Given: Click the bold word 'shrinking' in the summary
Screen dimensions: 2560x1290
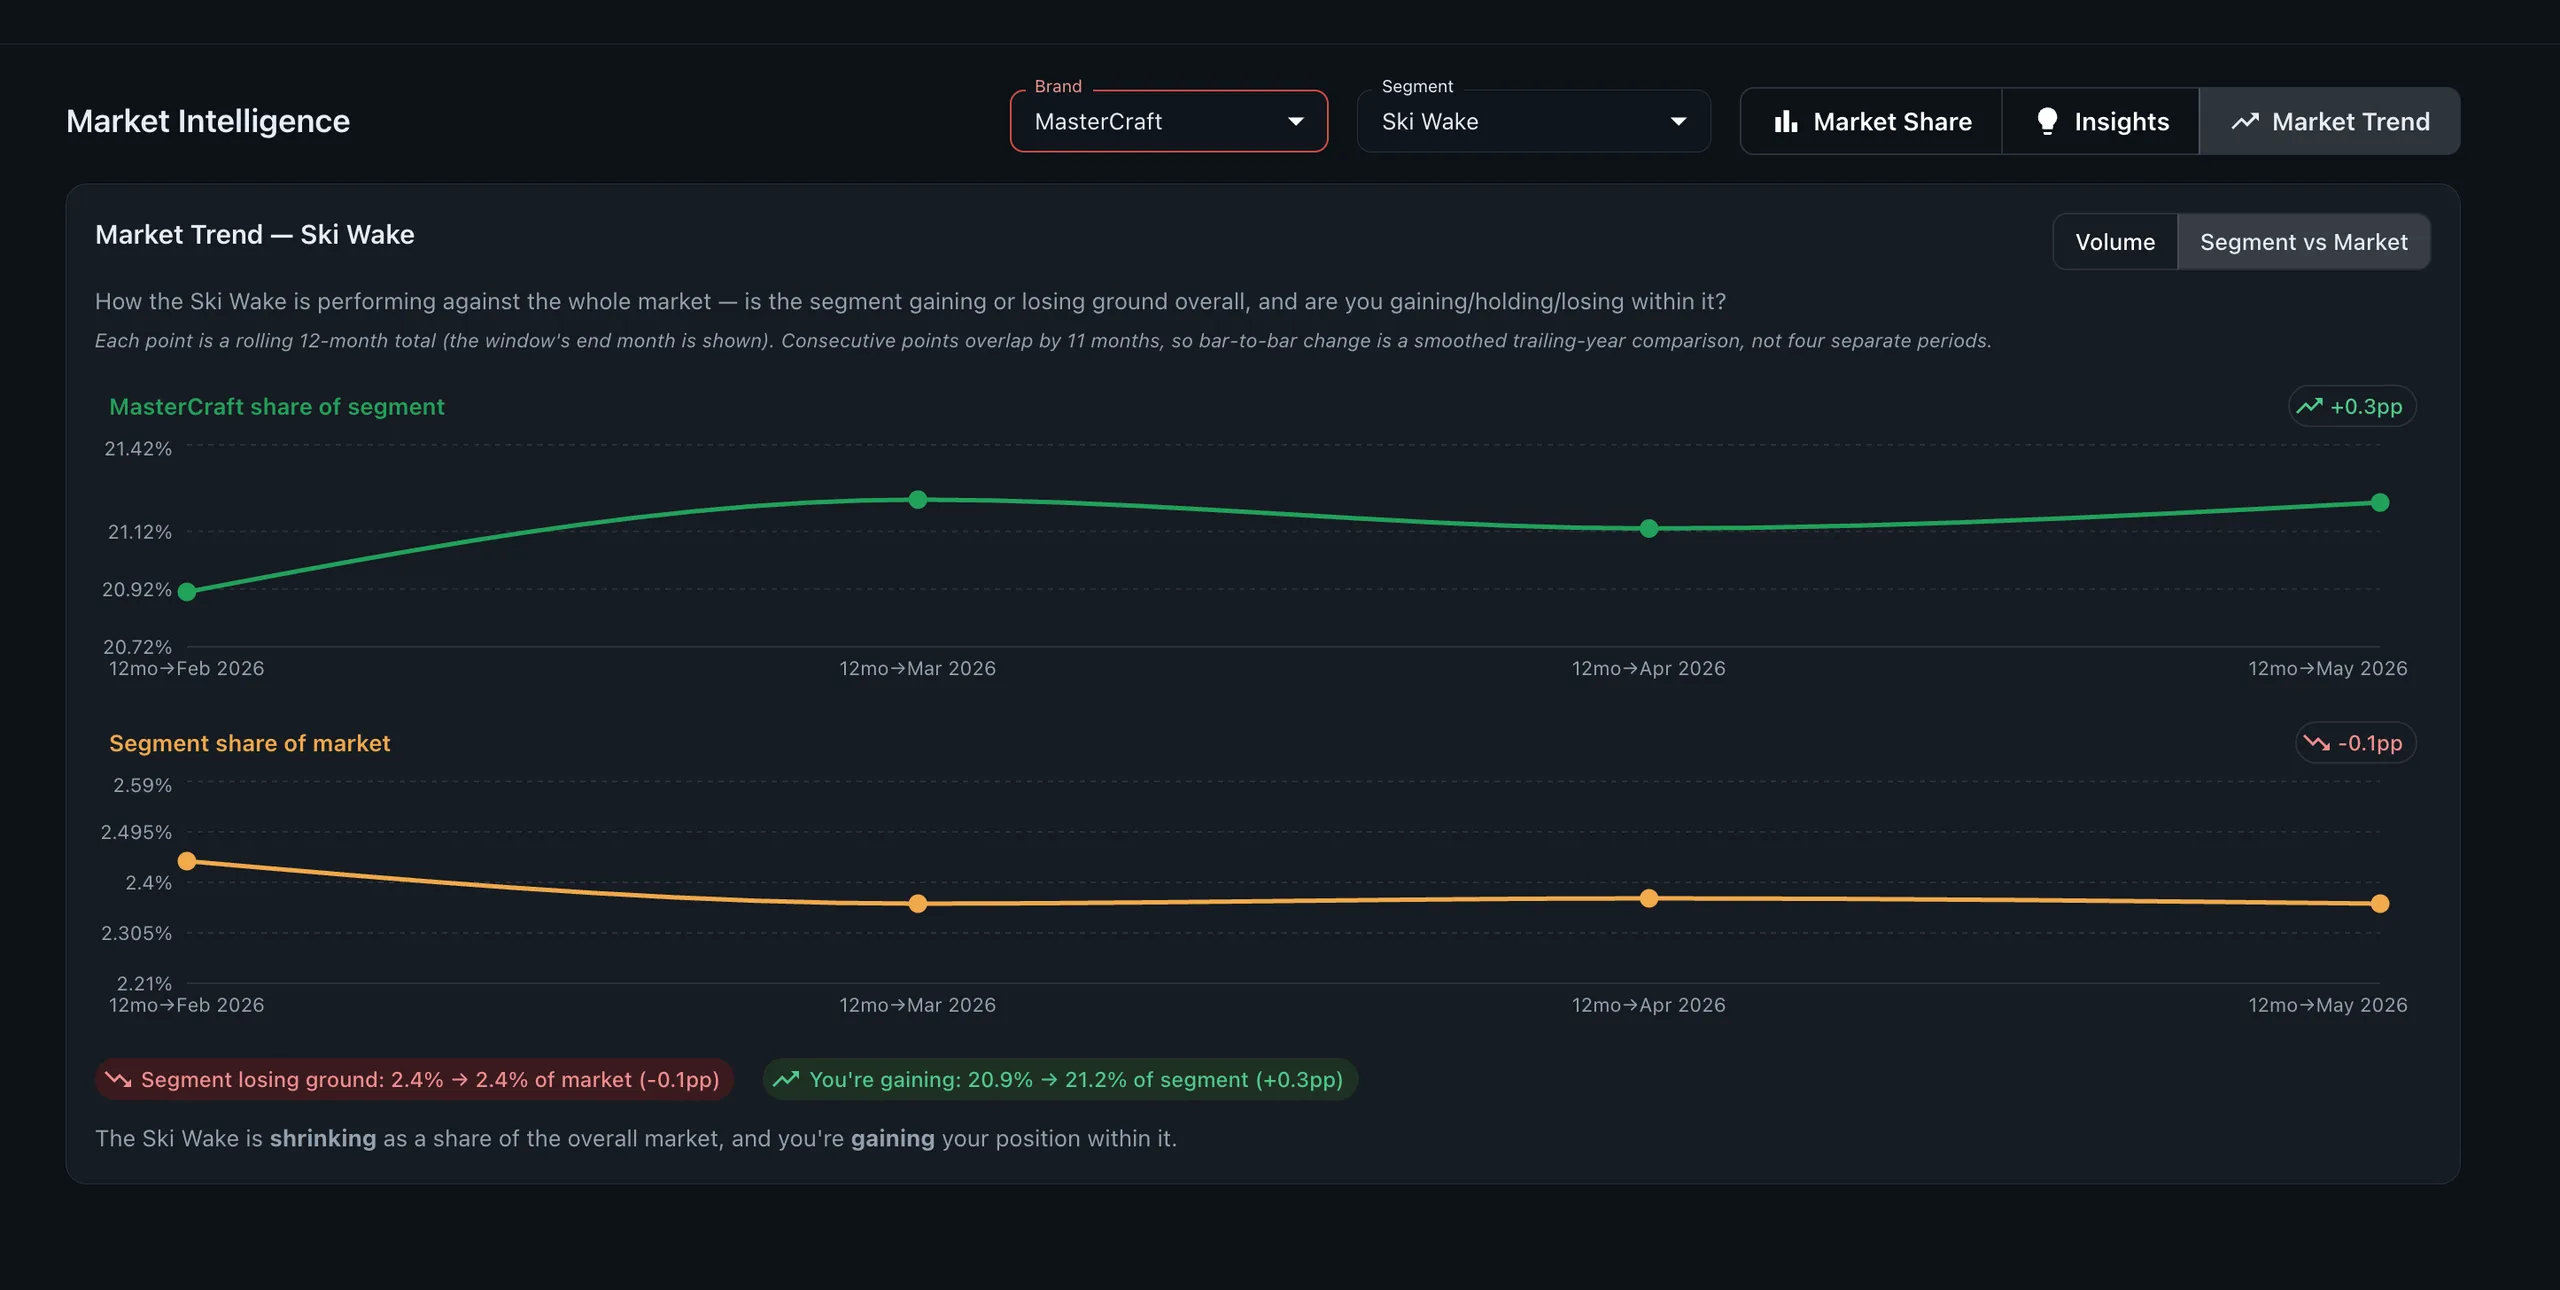Looking at the screenshot, I should point(323,1138).
